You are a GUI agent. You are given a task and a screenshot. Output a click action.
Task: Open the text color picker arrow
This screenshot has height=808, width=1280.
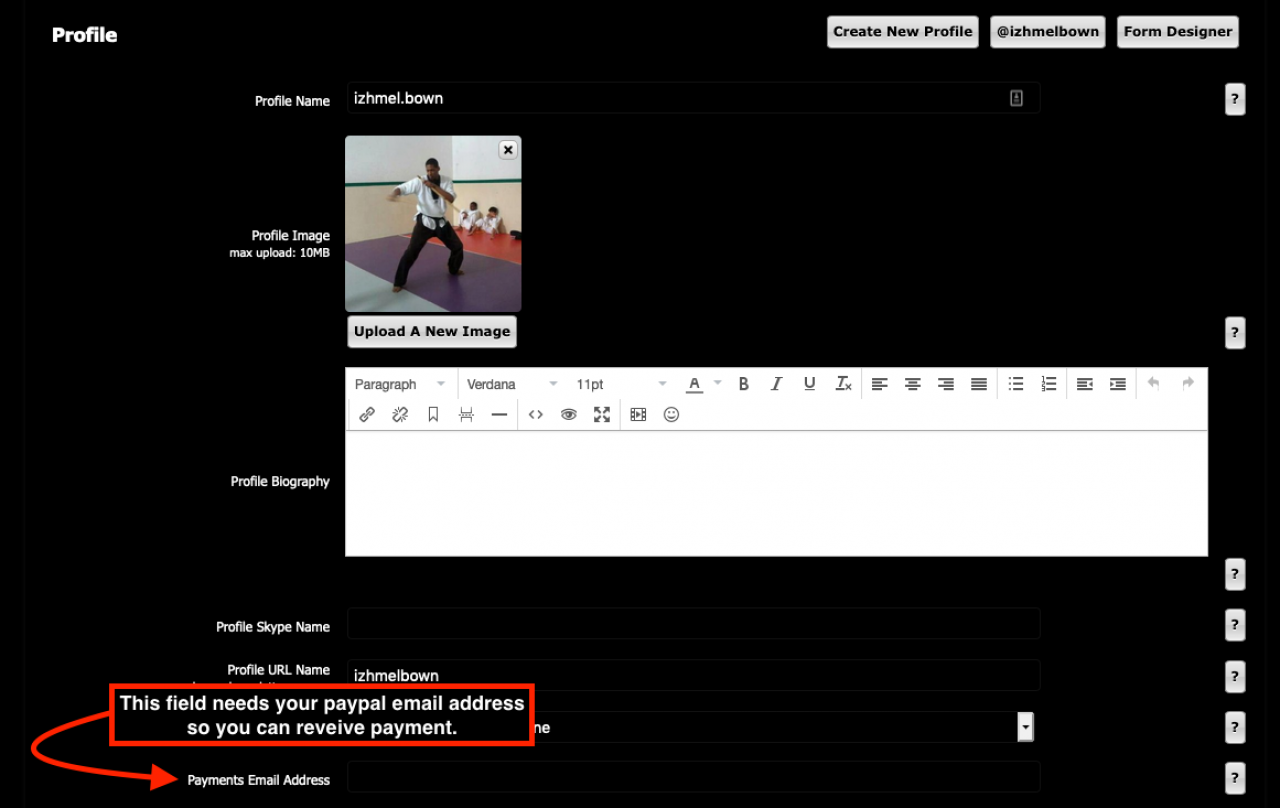point(717,384)
